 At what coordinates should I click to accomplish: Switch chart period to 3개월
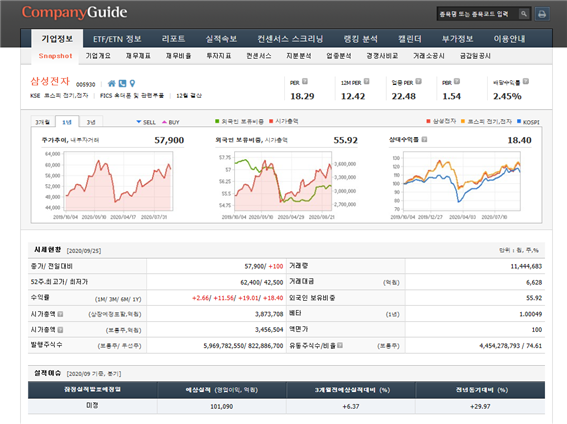(43, 122)
